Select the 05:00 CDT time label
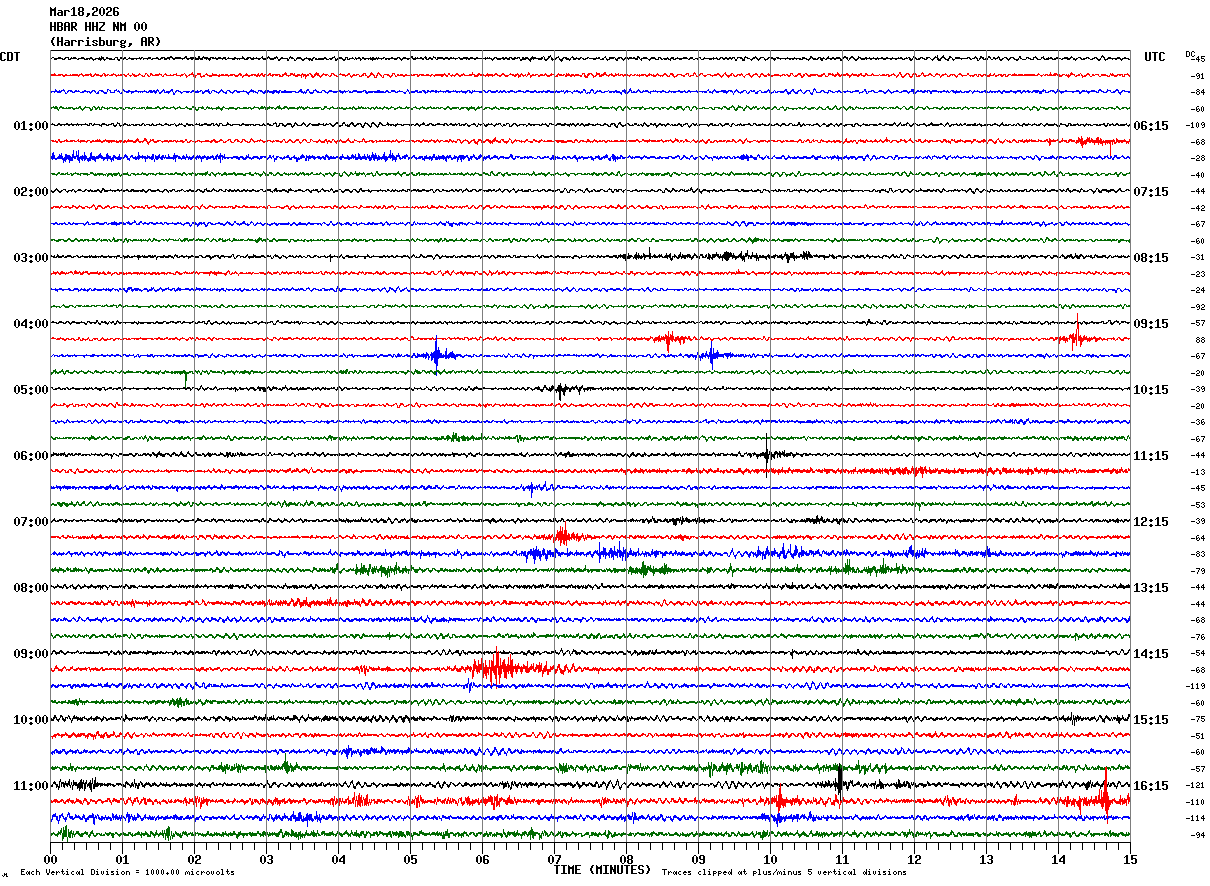1210x886 pixels. point(31,390)
